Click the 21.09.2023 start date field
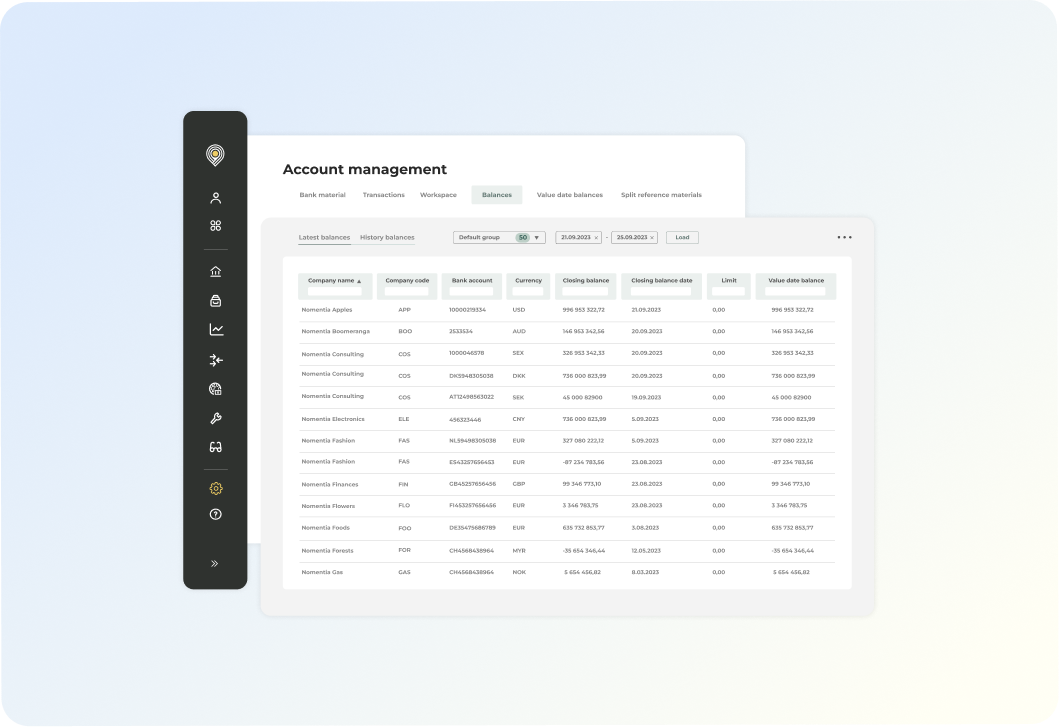Viewport: 1059px width, 727px height. click(578, 237)
